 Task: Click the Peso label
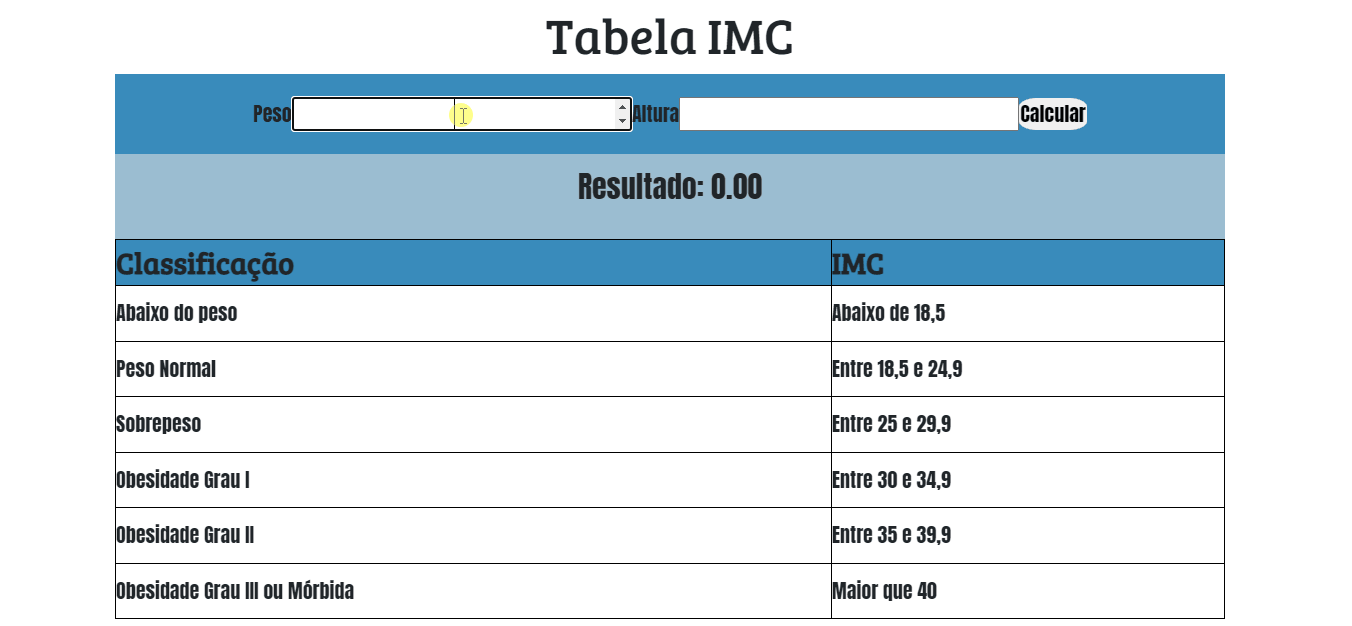[271, 114]
